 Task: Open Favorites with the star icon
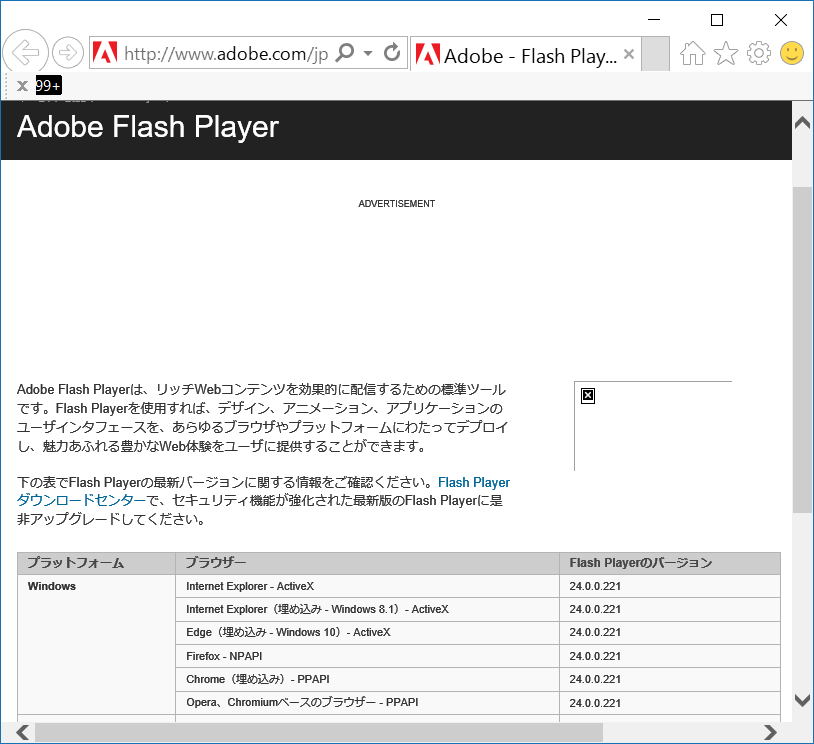[726, 53]
